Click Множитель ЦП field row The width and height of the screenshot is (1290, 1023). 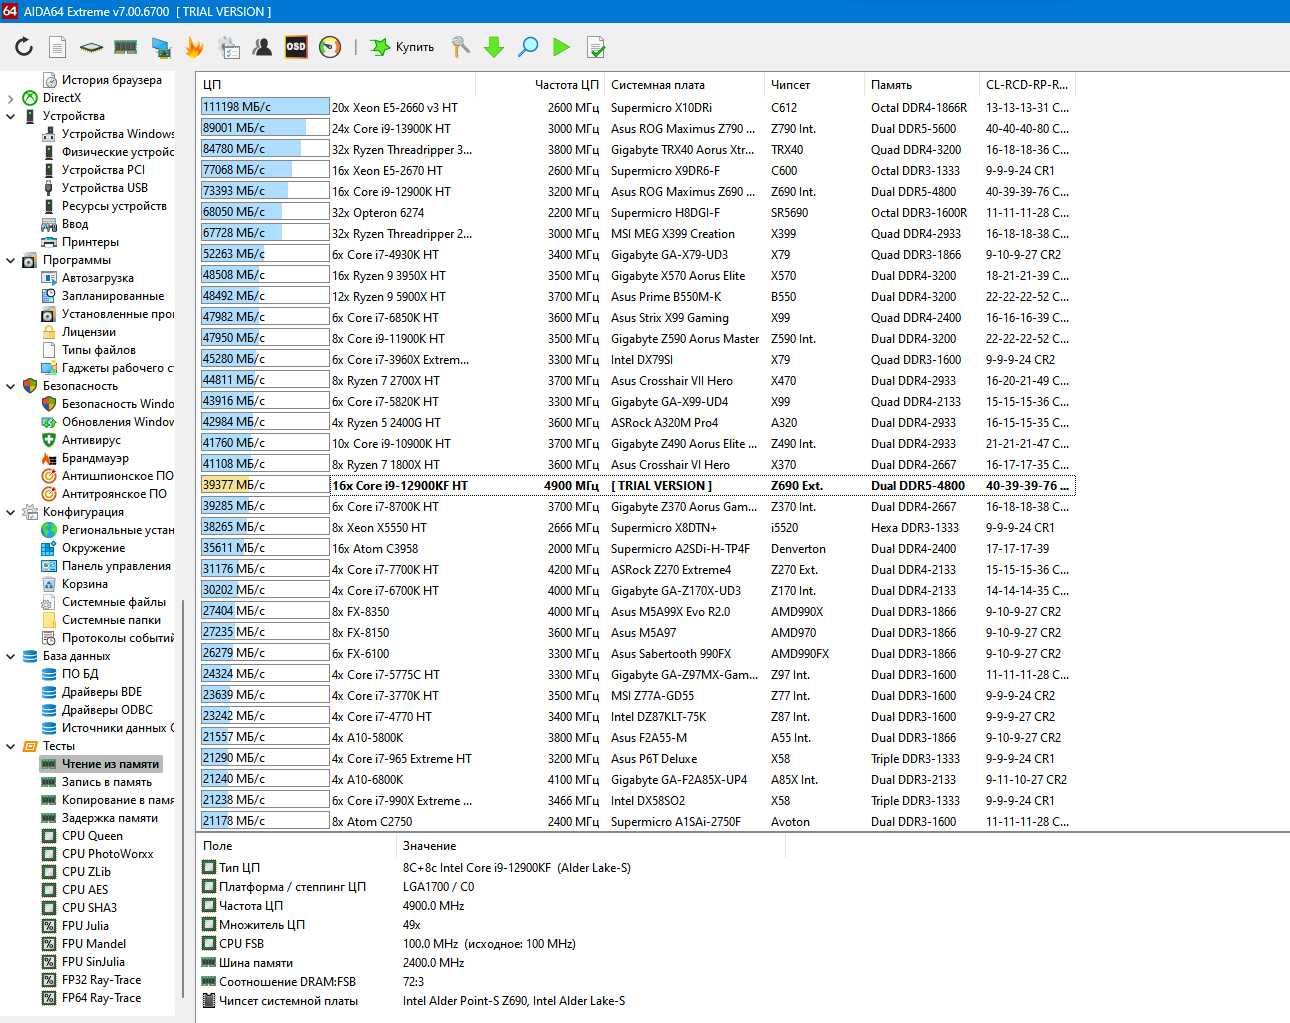tap(310, 925)
